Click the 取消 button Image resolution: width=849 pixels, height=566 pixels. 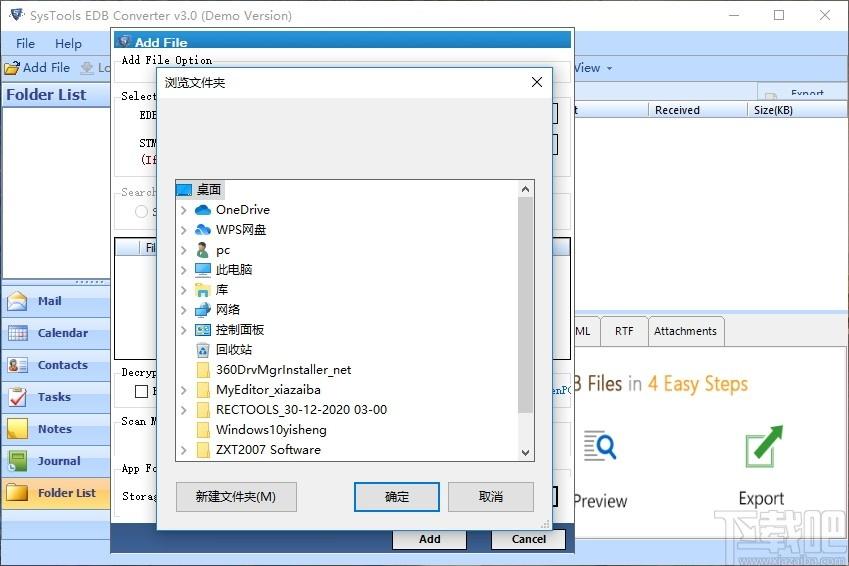coord(491,497)
